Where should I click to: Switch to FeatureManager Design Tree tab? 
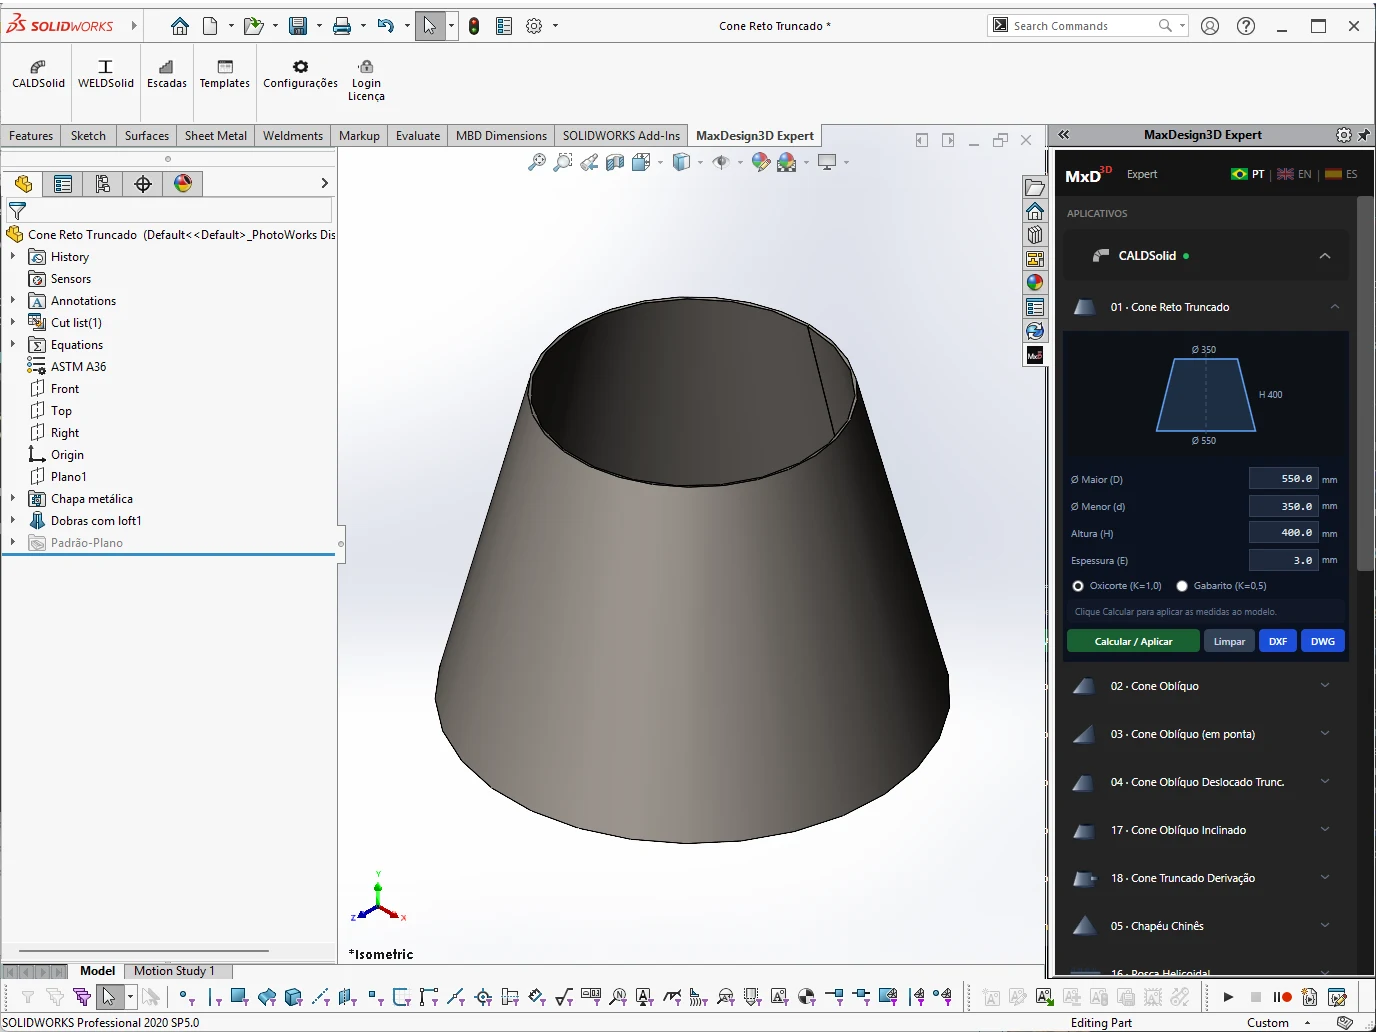pos(23,184)
